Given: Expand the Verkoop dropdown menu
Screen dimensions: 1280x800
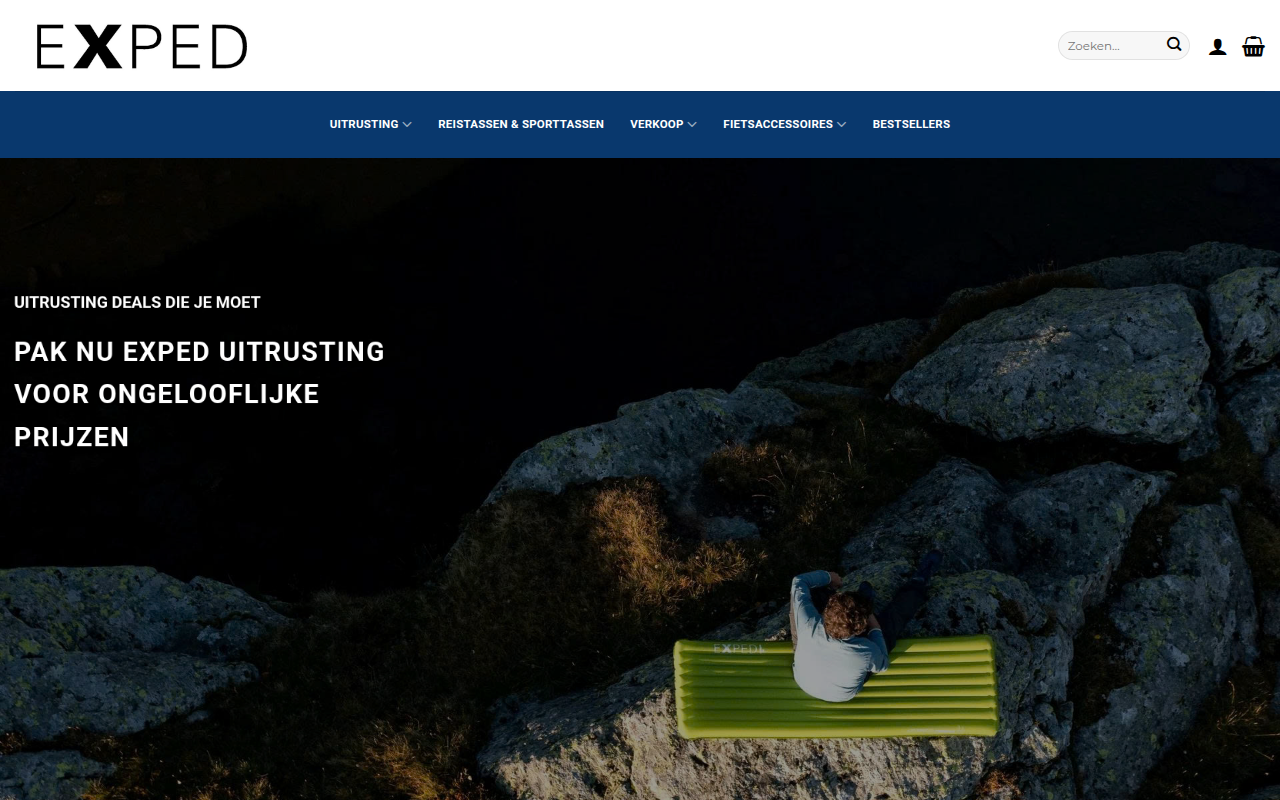Looking at the screenshot, I should click(663, 124).
